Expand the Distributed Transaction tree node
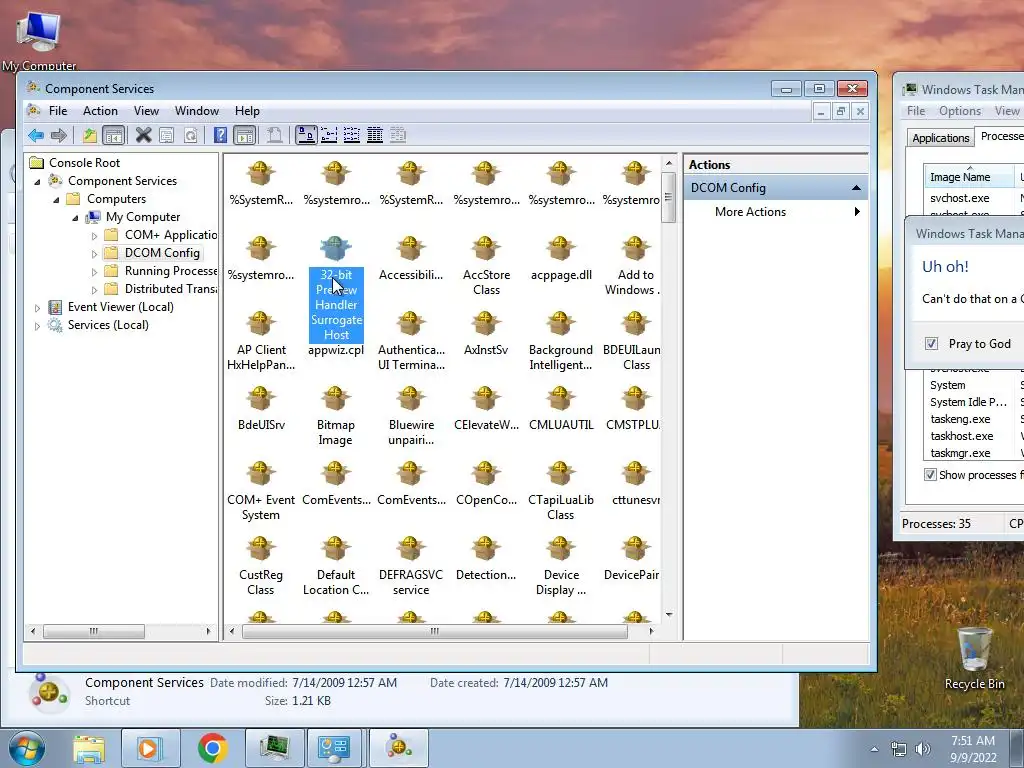The height and width of the screenshot is (768, 1024). point(94,289)
